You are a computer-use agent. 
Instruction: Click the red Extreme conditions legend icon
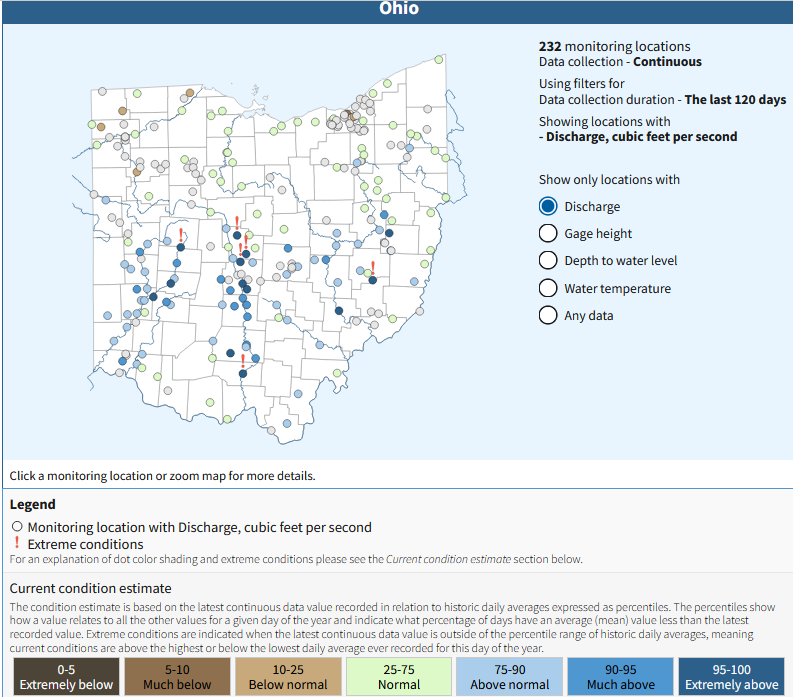(17, 543)
